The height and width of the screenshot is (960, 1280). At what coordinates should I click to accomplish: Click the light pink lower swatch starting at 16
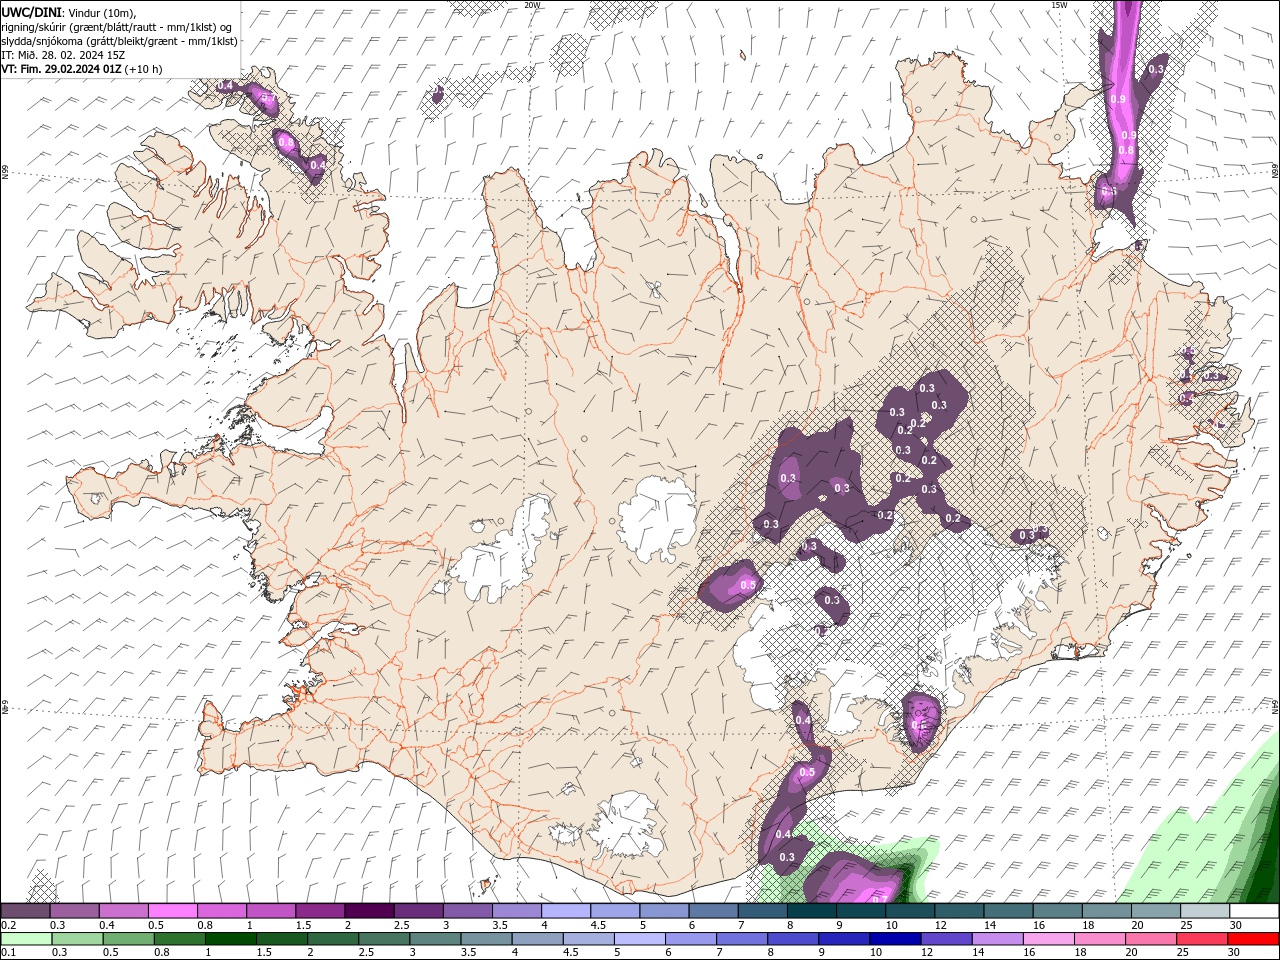pos(1048,939)
